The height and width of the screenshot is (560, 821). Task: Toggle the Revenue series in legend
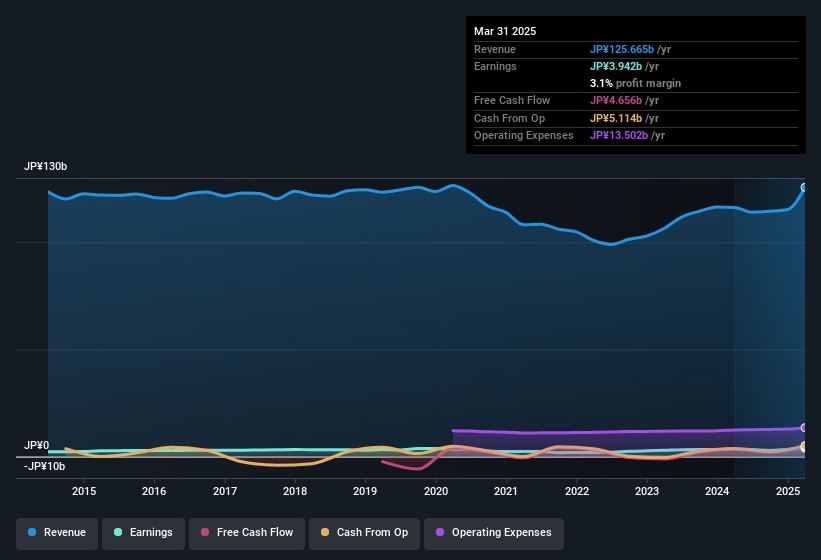coord(57,533)
